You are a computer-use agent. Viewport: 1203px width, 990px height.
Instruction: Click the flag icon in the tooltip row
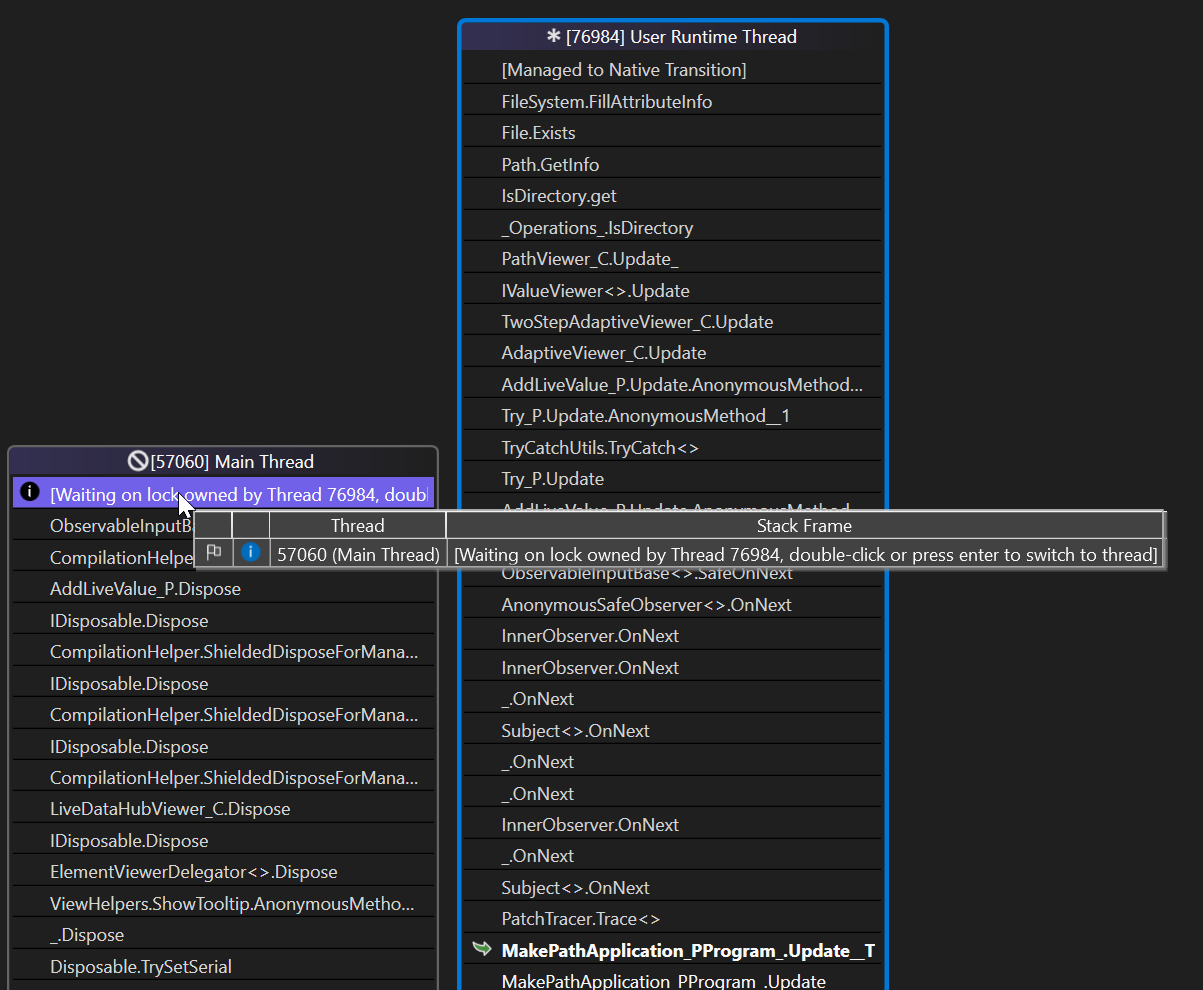pyautogui.click(x=213, y=553)
